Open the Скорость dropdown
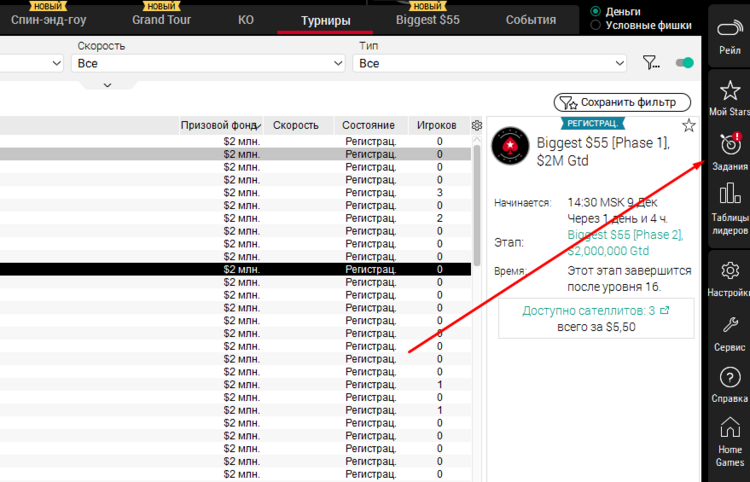Screen dimensions: 750x482 point(209,63)
